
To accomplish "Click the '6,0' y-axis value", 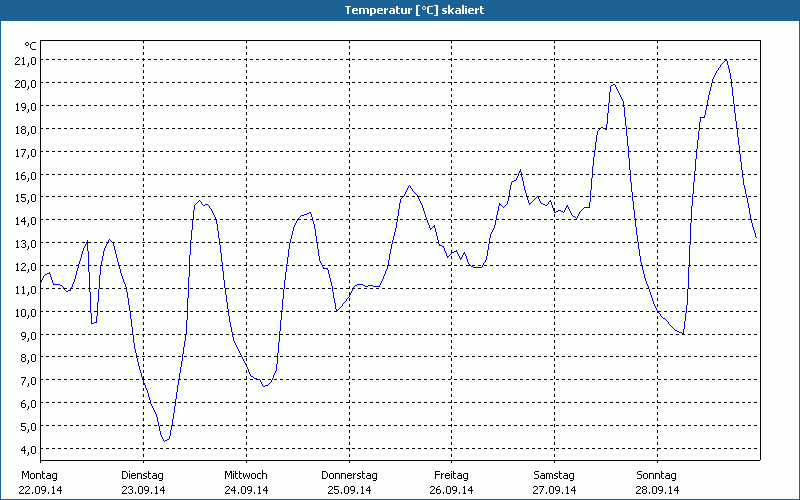I will [29, 404].
